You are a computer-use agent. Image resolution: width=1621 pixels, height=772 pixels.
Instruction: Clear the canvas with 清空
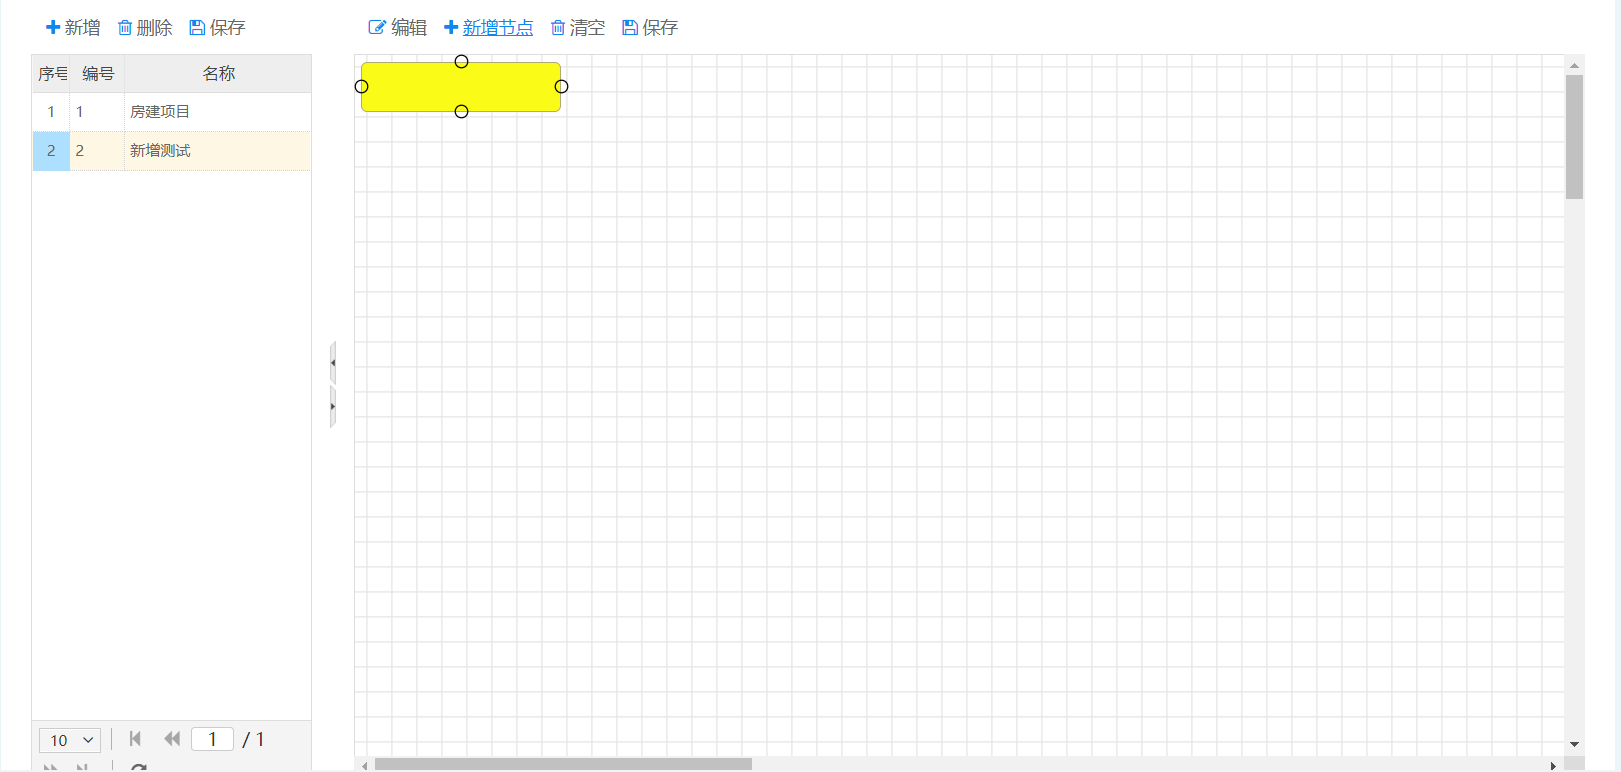(x=578, y=28)
